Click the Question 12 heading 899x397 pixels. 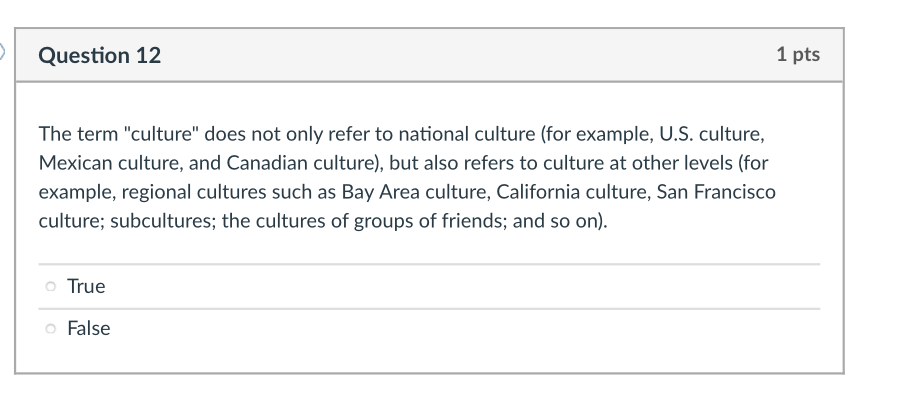[x=100, y=55]
